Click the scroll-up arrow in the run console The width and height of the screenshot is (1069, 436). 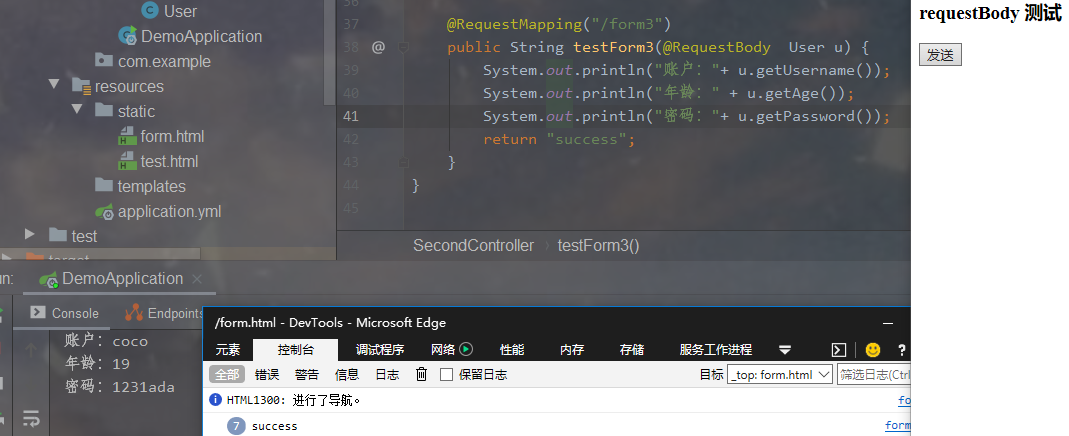click(31, 350)
